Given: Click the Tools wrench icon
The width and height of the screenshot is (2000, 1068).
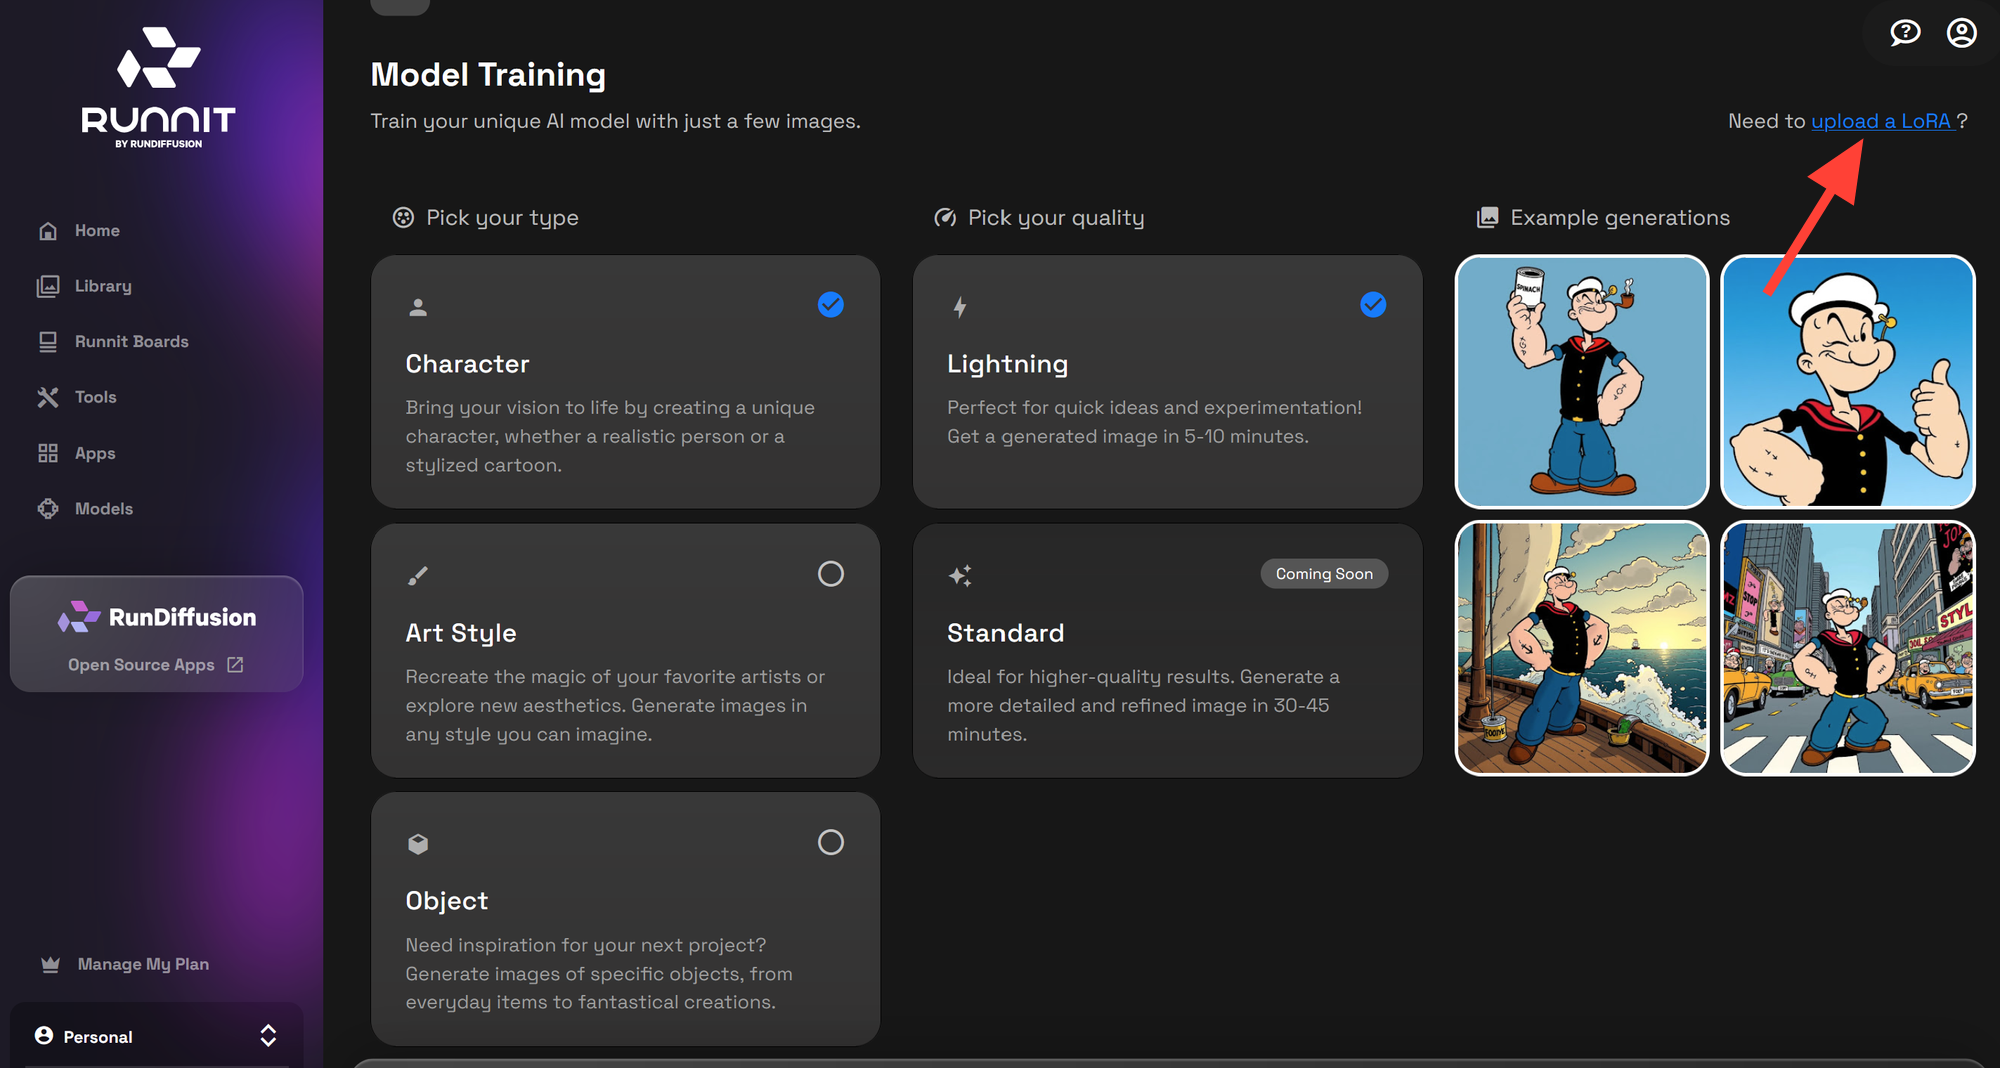Looking at the screenshot, I should pos(48,397).
